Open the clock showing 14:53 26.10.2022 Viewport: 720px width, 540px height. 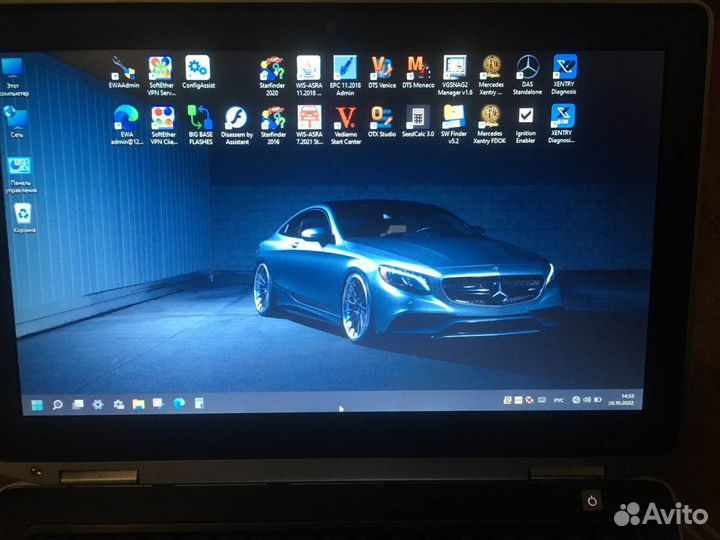click(621, 399)
